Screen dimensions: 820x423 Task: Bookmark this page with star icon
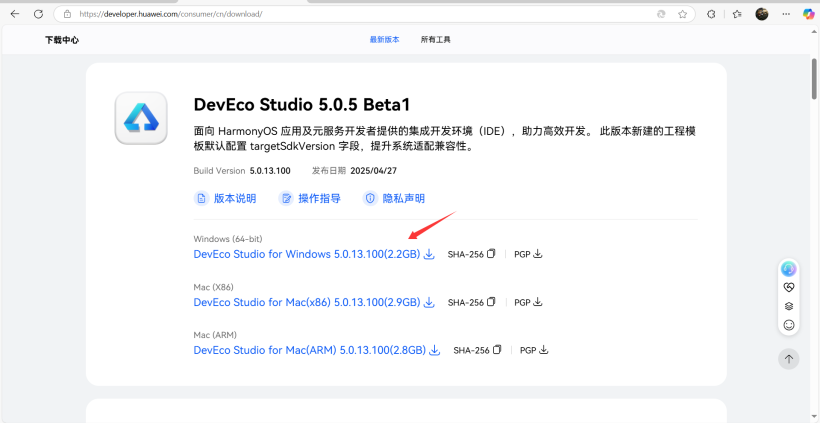tap(682, 14)
